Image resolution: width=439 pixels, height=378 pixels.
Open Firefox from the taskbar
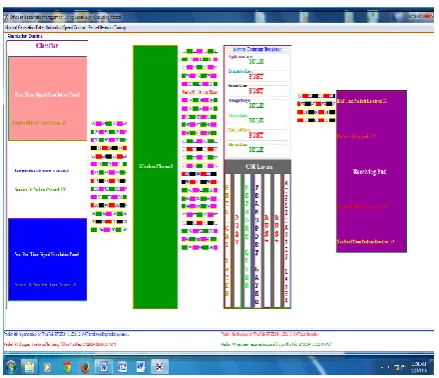pos(85,367)
